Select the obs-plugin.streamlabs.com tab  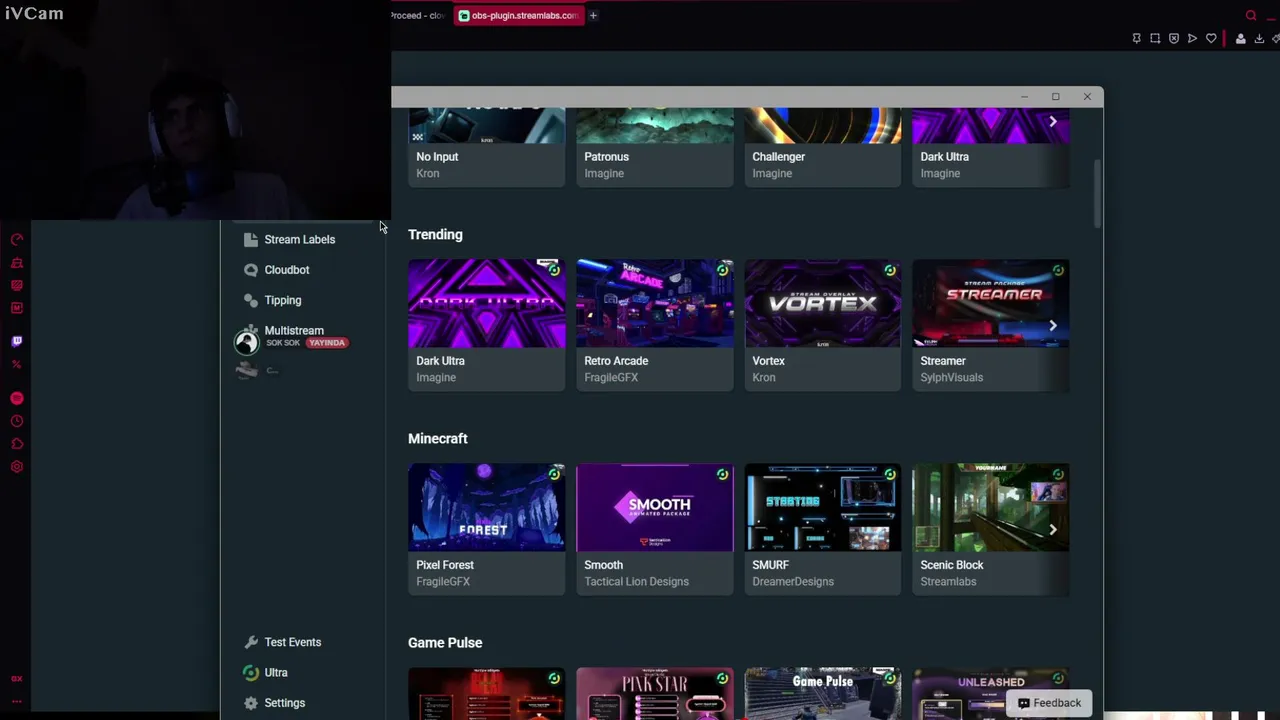[x=518, y=15]
